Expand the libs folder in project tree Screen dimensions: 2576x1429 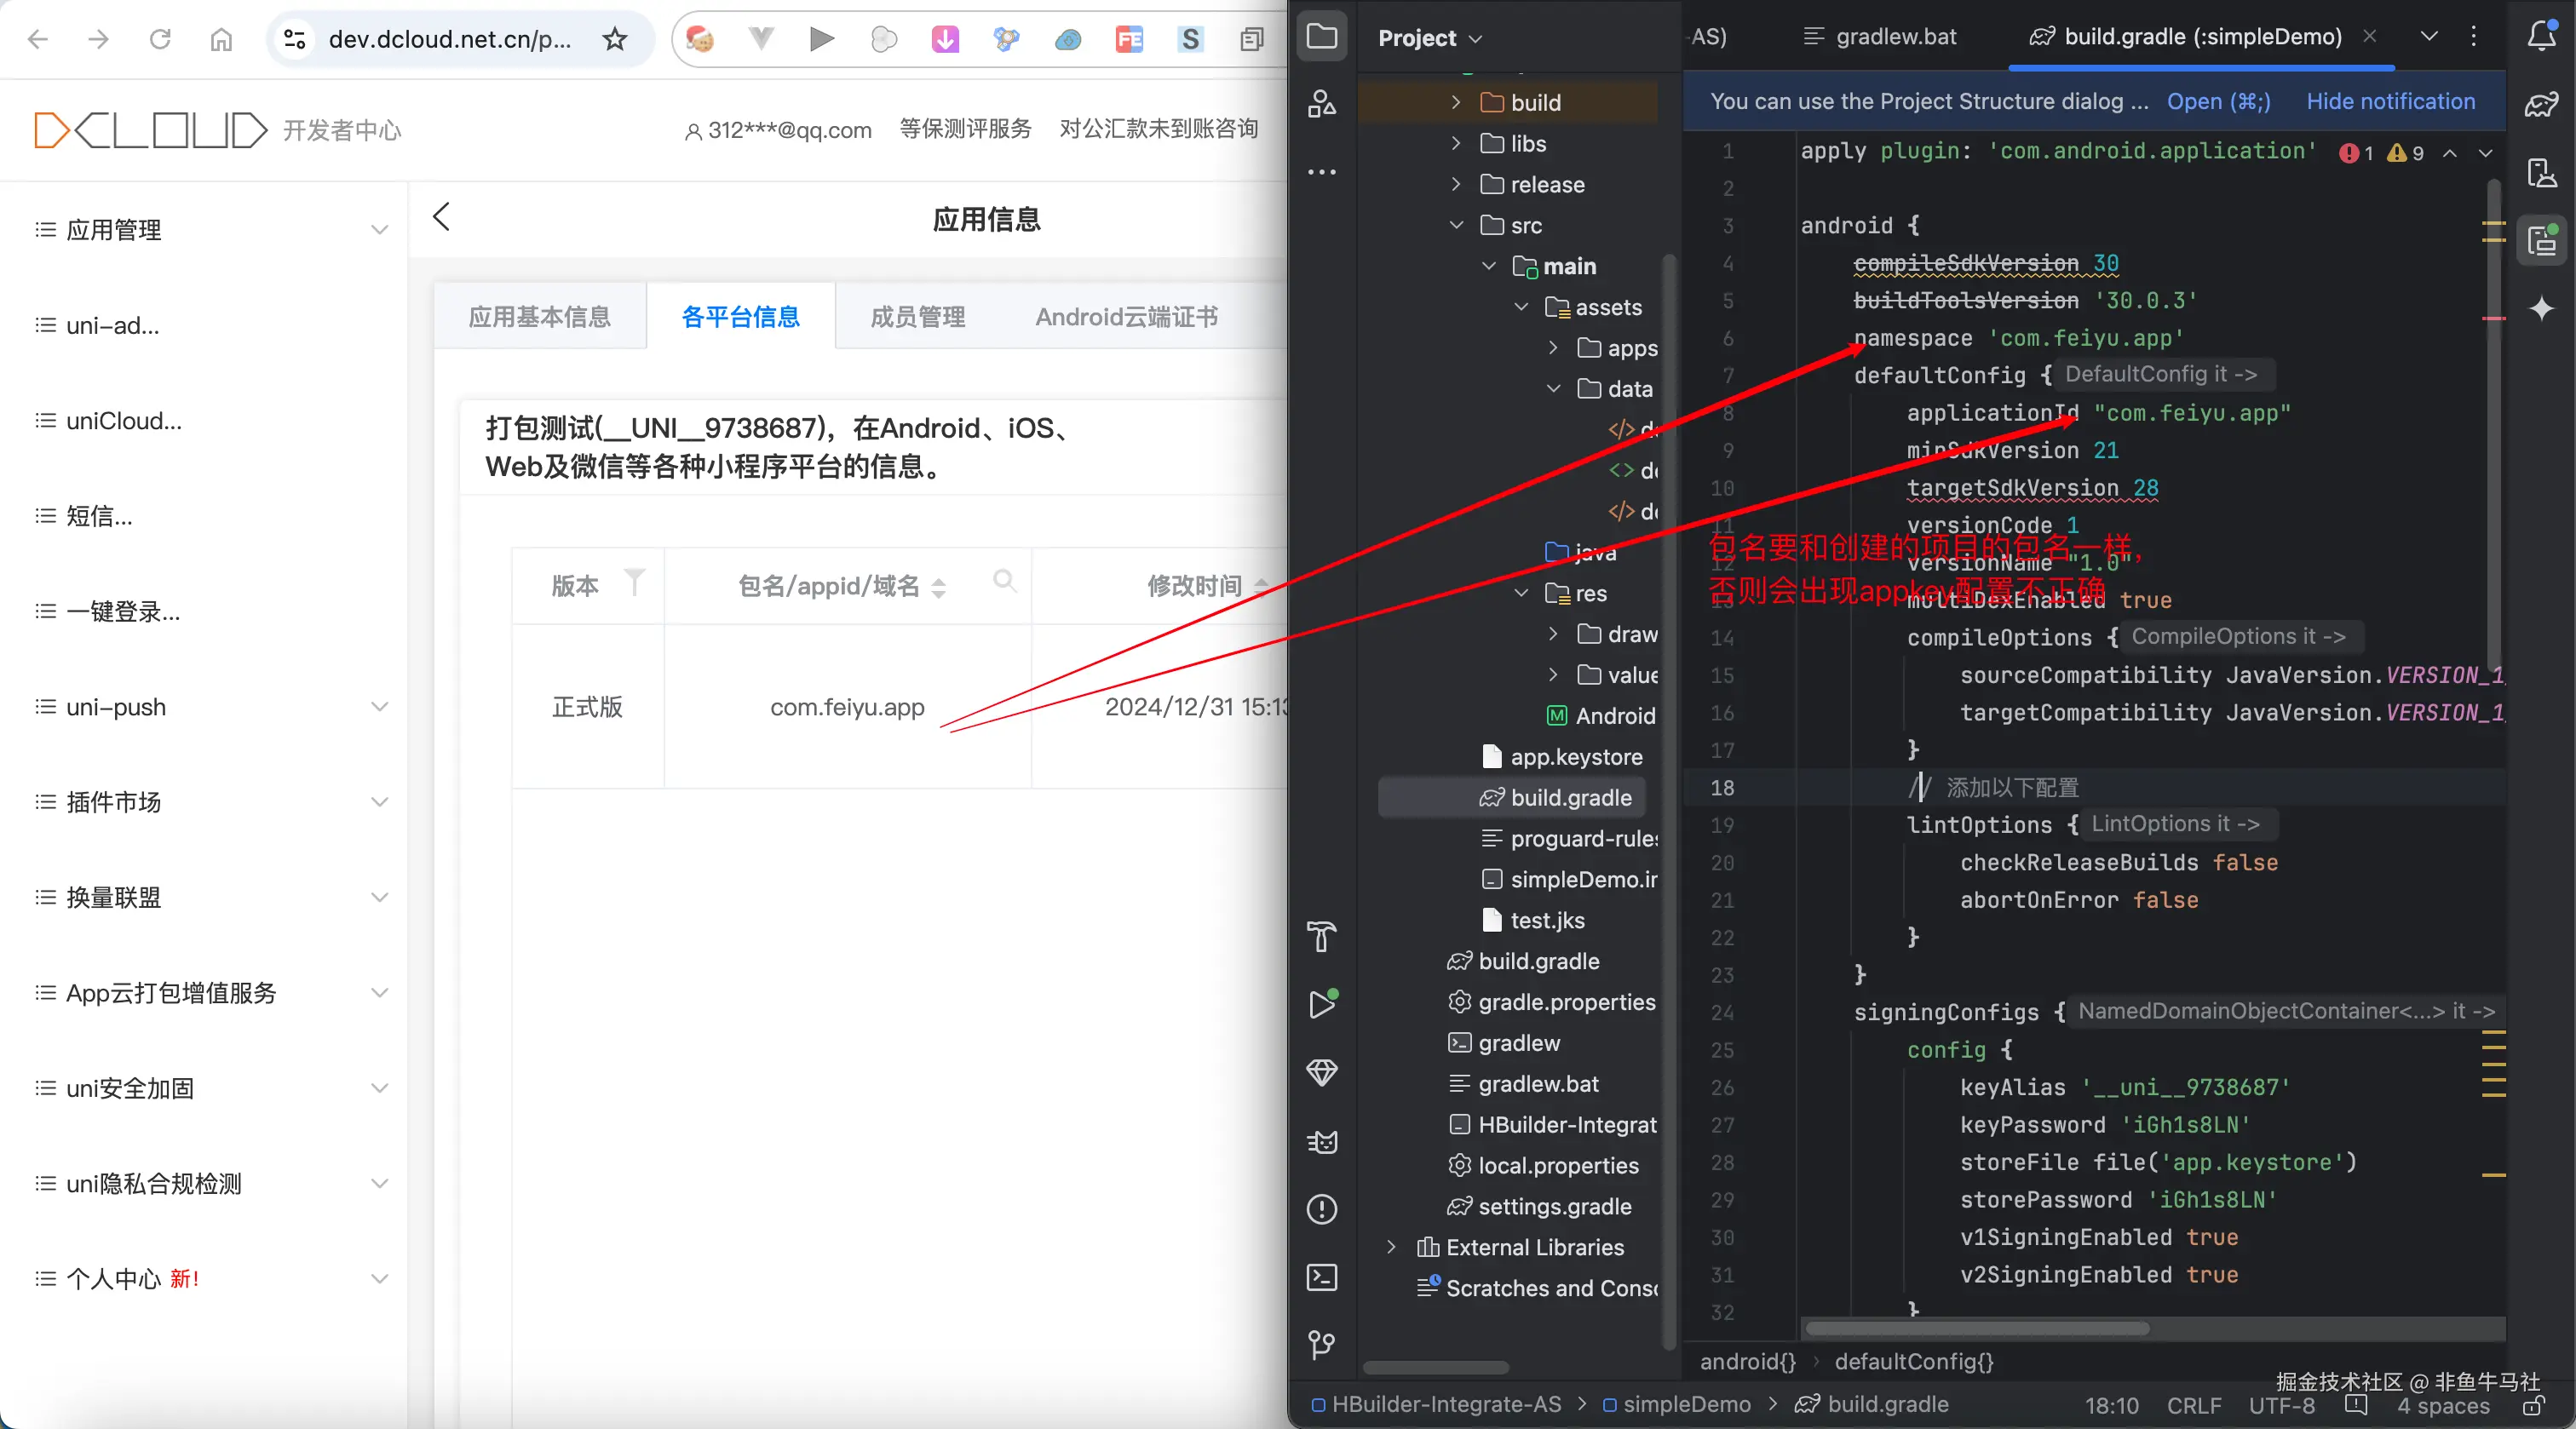pos(1456,143)
